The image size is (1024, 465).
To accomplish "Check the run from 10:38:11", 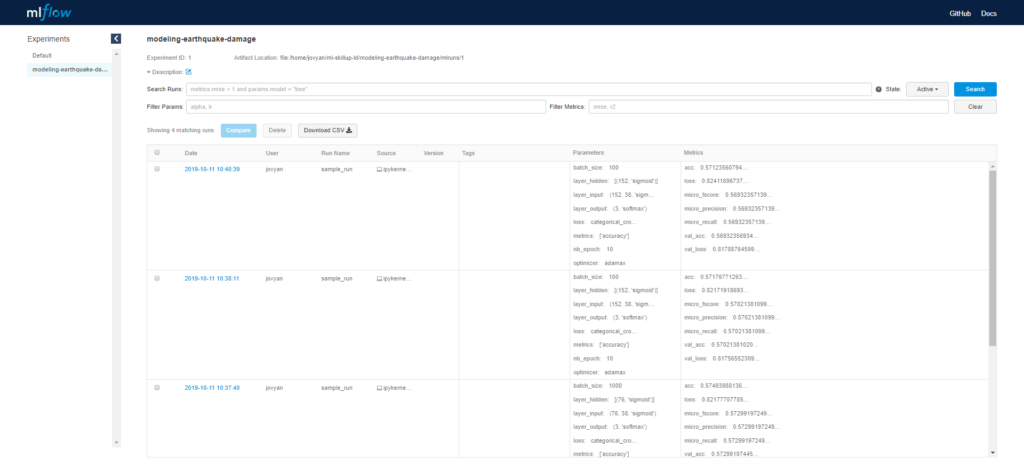I will click(x=157, y=278).
